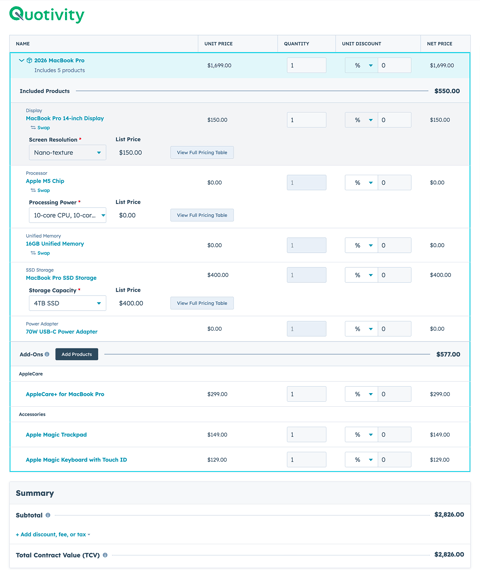Open the Storage Capacity 4TB SSD dropdown
Viewport: 480px width, 583px height.
pyautogui.click(x=68, y=303)
